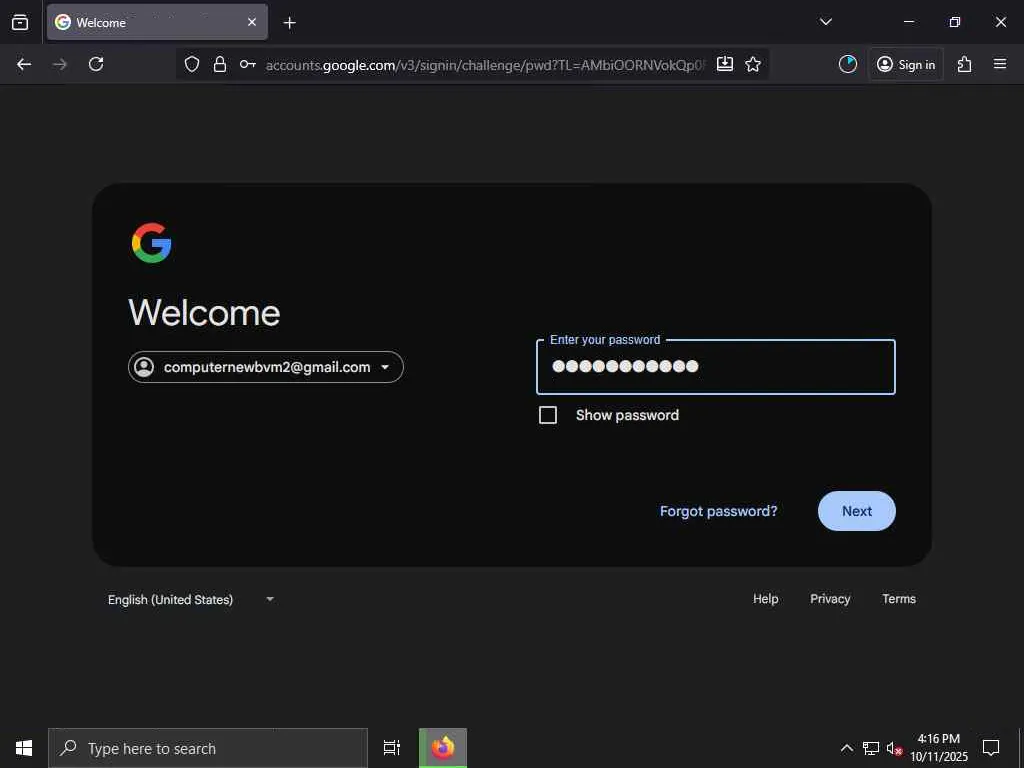The image size is (1024, 768).
Task: Click the Firefox taskbar icon
Action: [443, 748]
